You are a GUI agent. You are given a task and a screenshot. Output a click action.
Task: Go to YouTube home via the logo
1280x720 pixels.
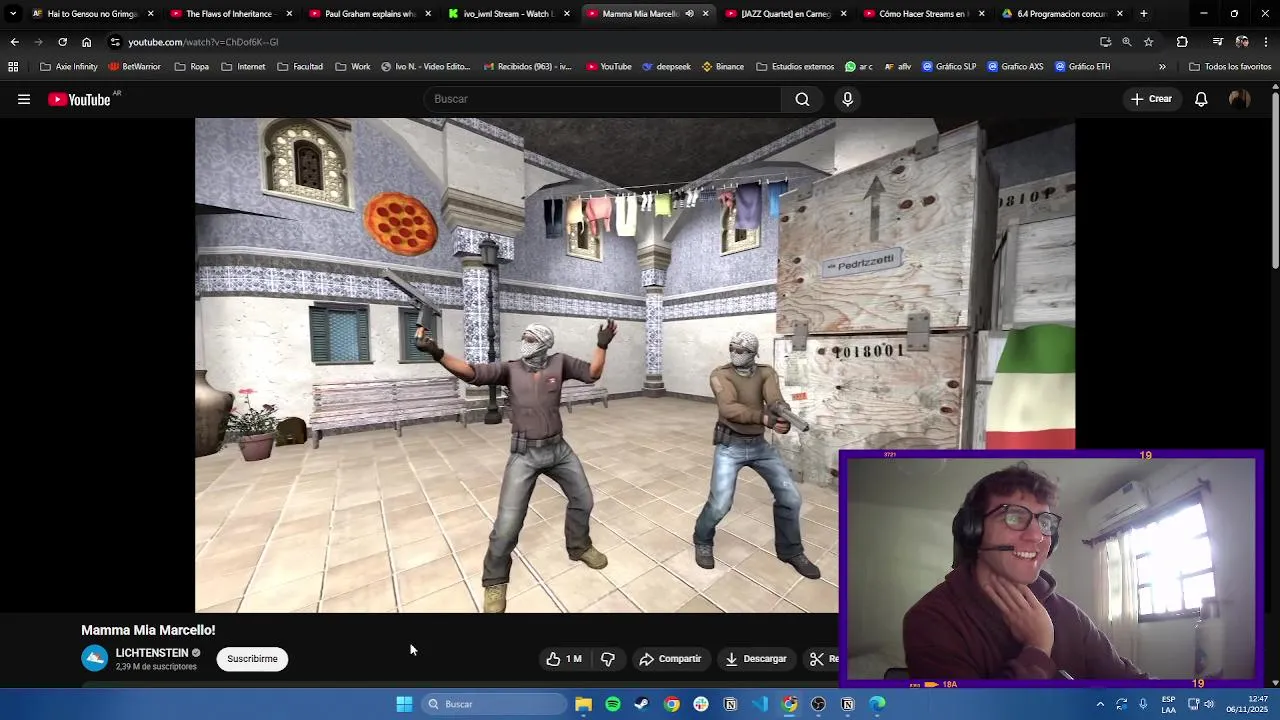pyautogui.click(x=79, y=99)
